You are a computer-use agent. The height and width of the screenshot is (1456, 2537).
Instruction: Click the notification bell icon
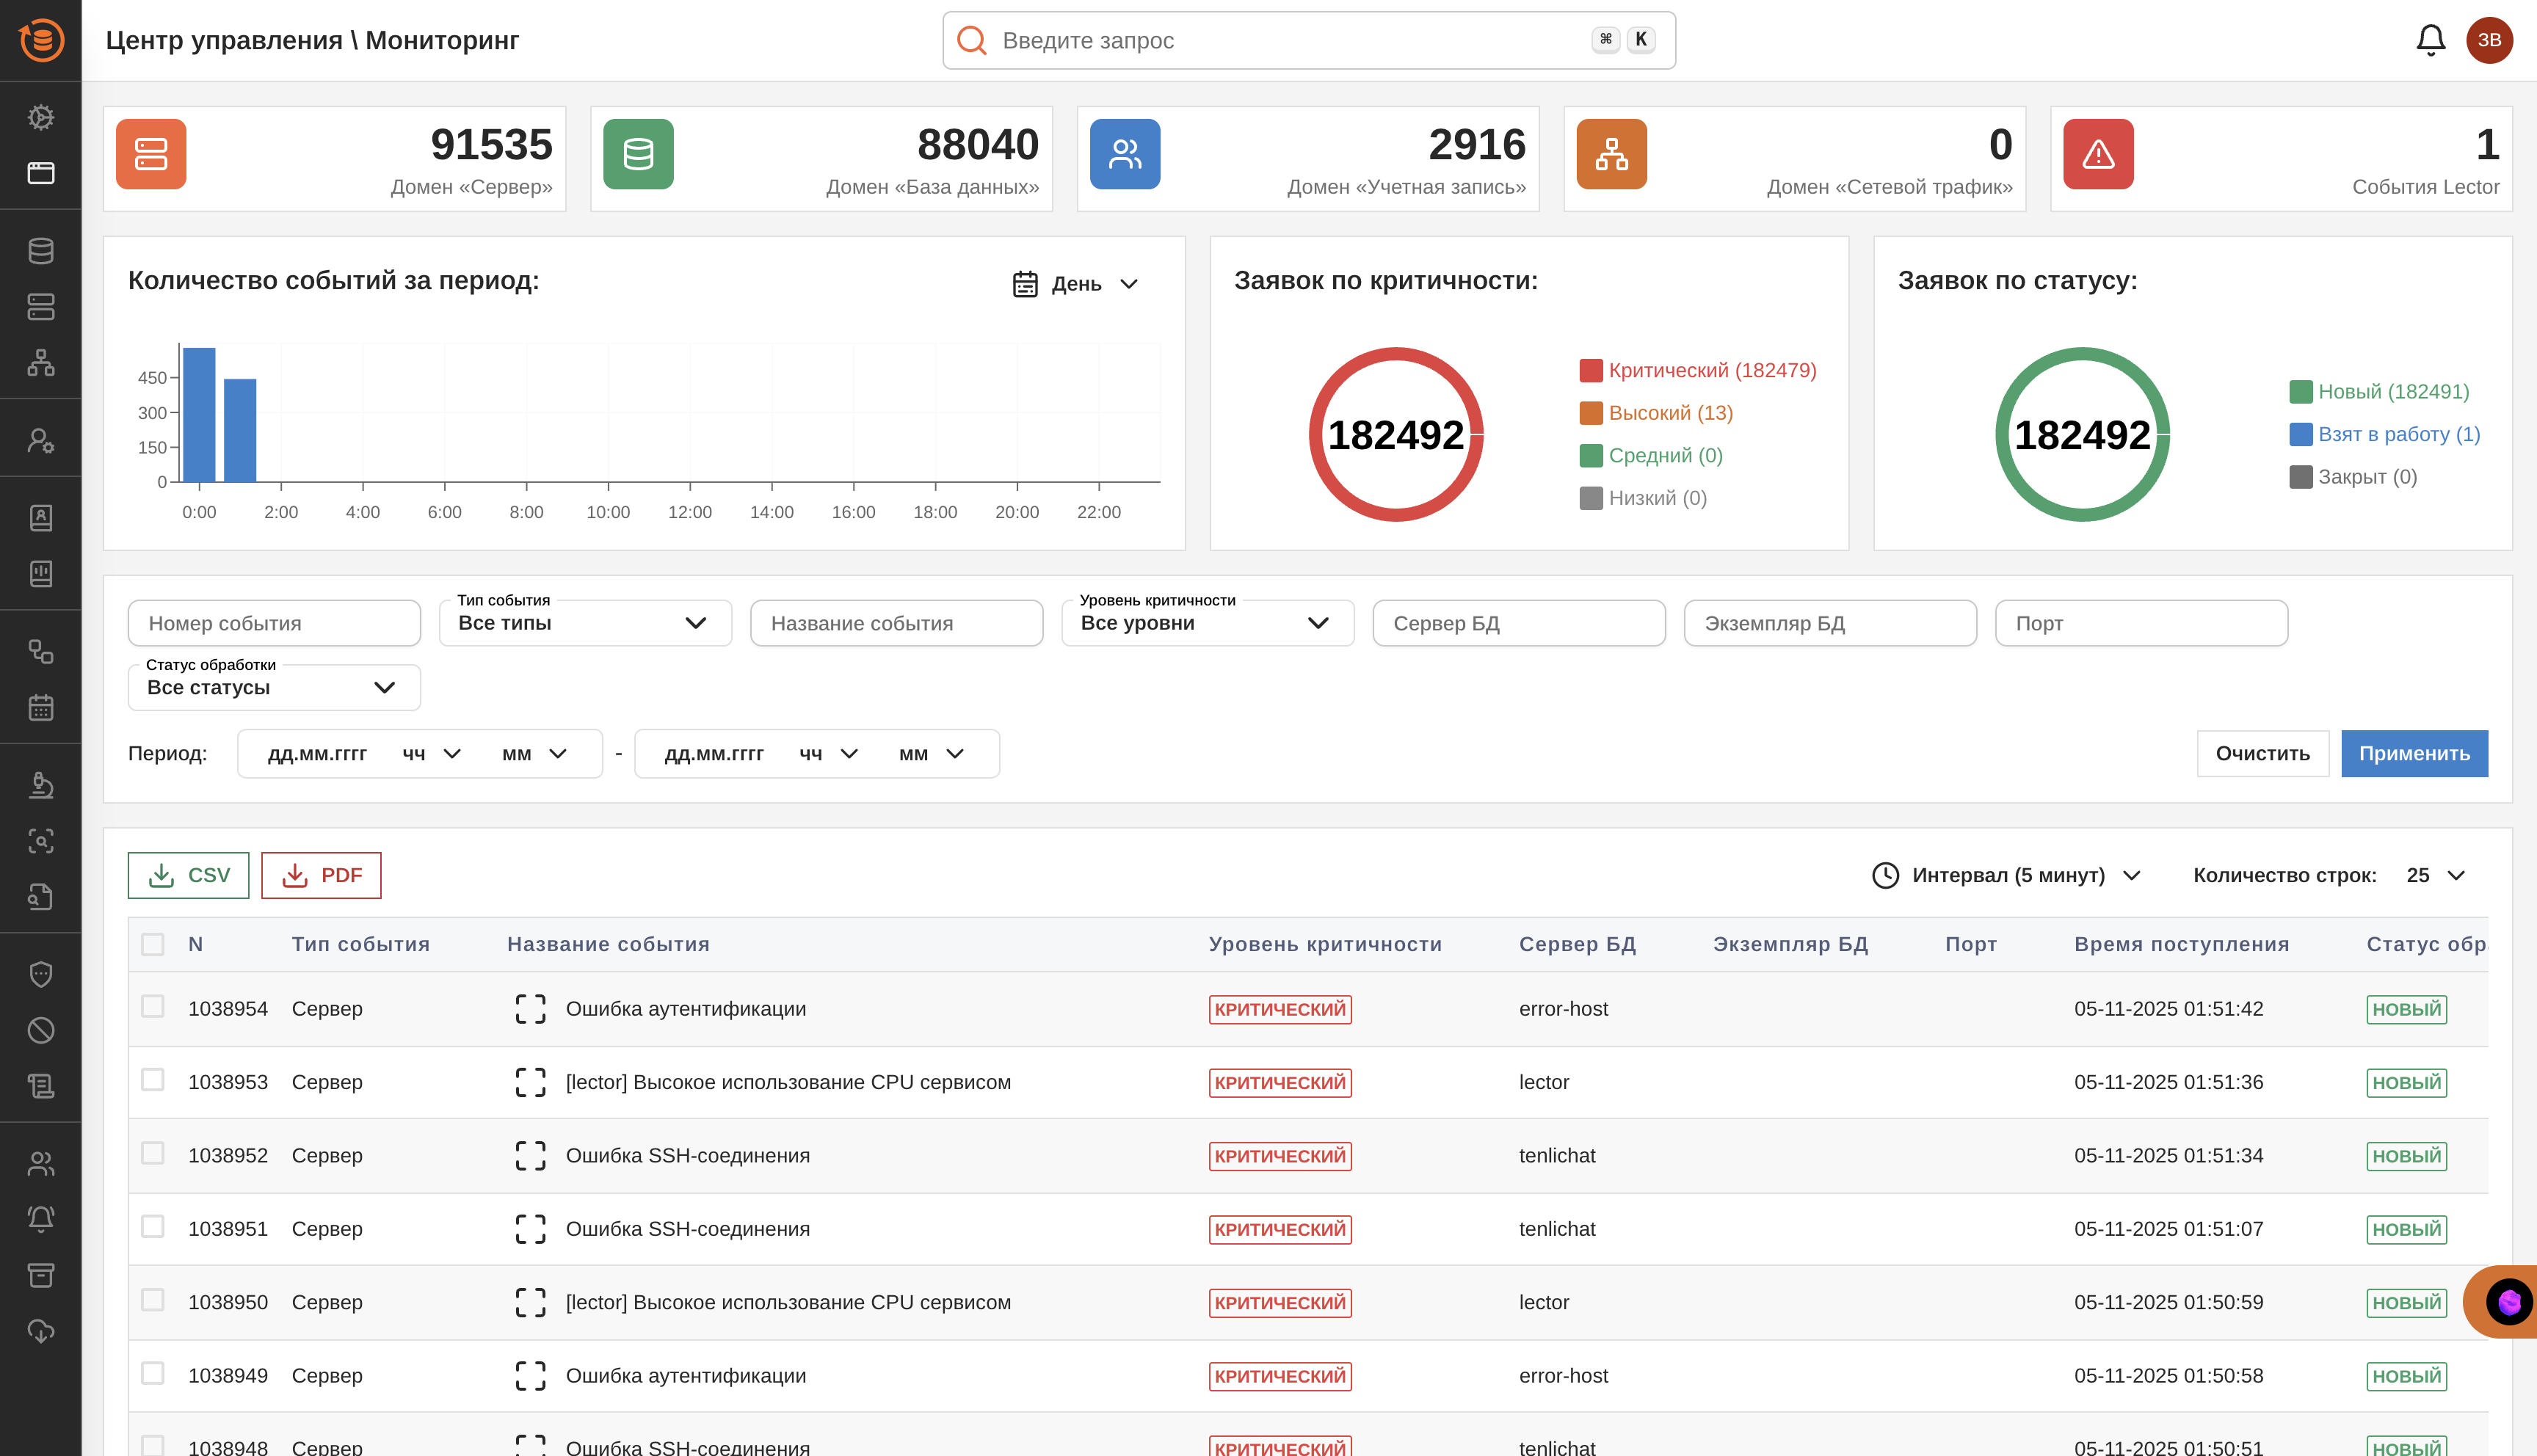click(2430, 40)
